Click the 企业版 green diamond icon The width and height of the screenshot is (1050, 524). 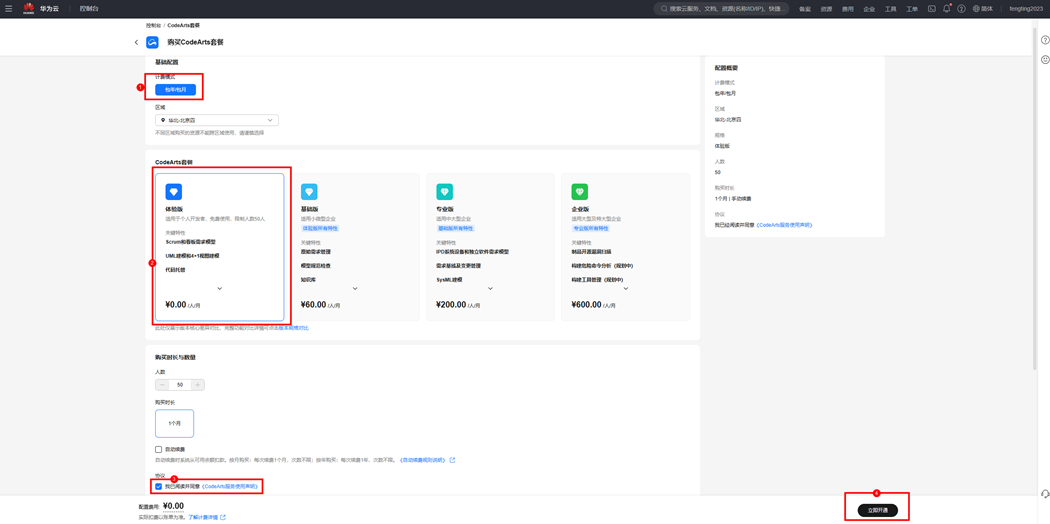579,192
